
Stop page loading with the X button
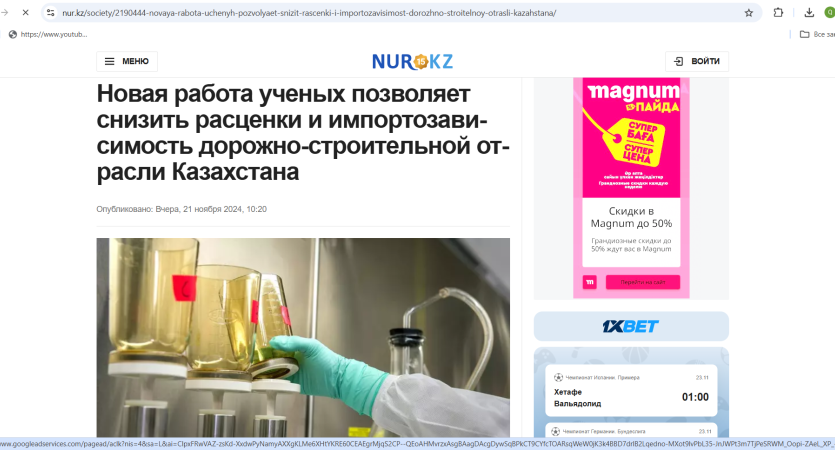point(25,12)
